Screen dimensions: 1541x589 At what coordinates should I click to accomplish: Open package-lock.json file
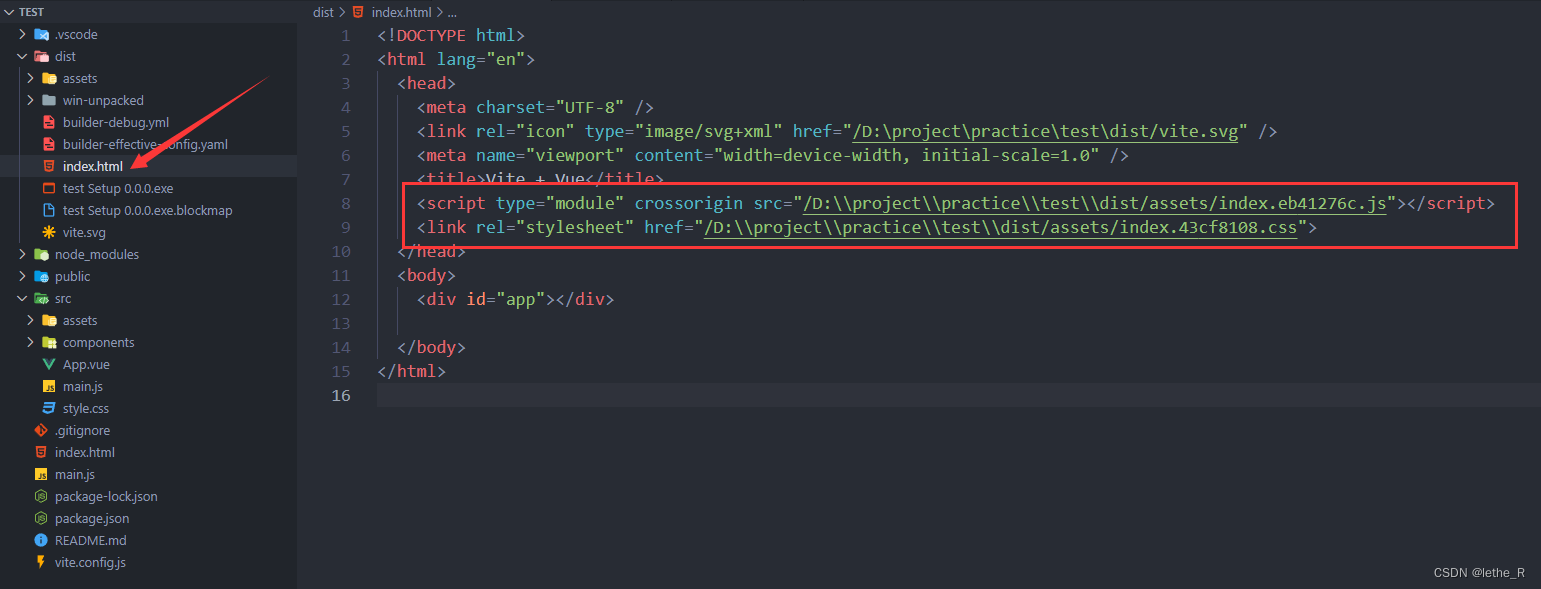click(106, 496)
